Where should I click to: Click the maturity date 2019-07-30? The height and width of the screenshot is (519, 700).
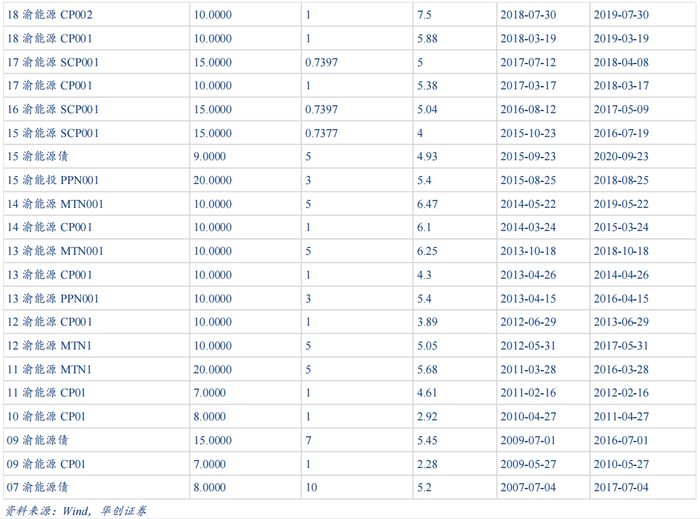[621, 15]
